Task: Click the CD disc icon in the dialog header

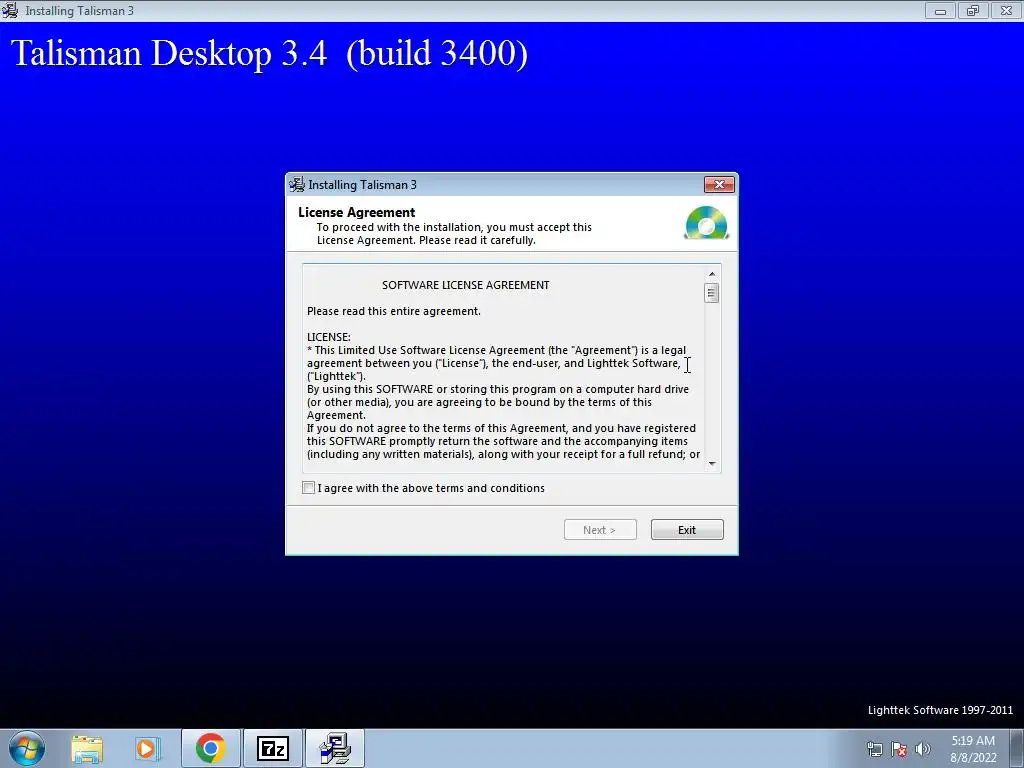Action: point(707,223)
